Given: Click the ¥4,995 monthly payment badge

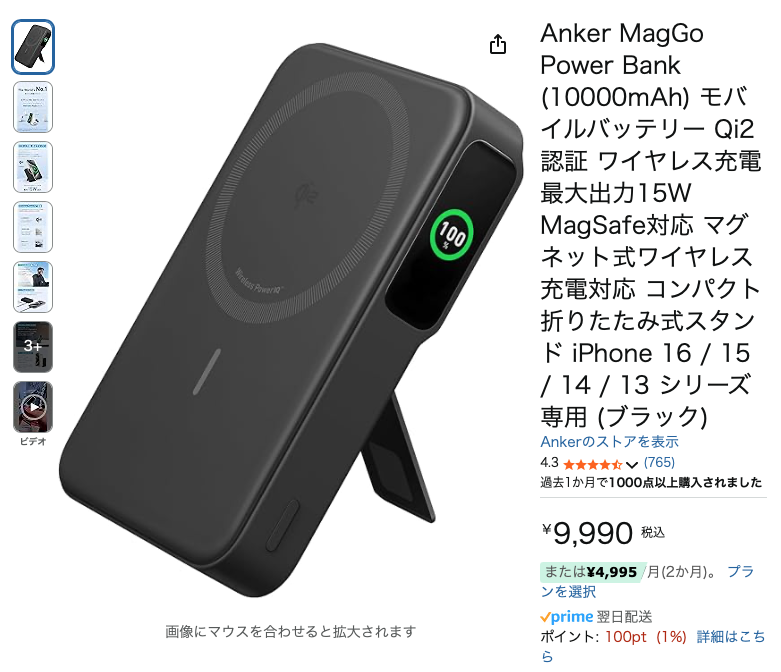Looking at the screenshot, I should 591,572.
